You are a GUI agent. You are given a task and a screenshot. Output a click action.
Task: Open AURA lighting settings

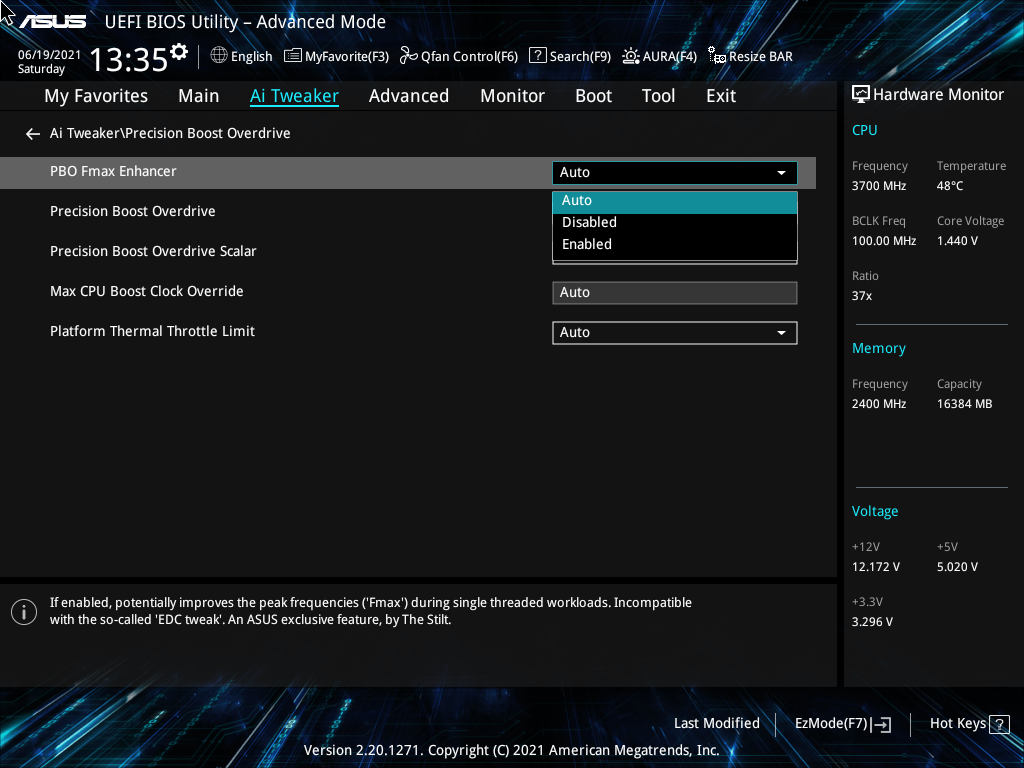click(x=659, y=56)
